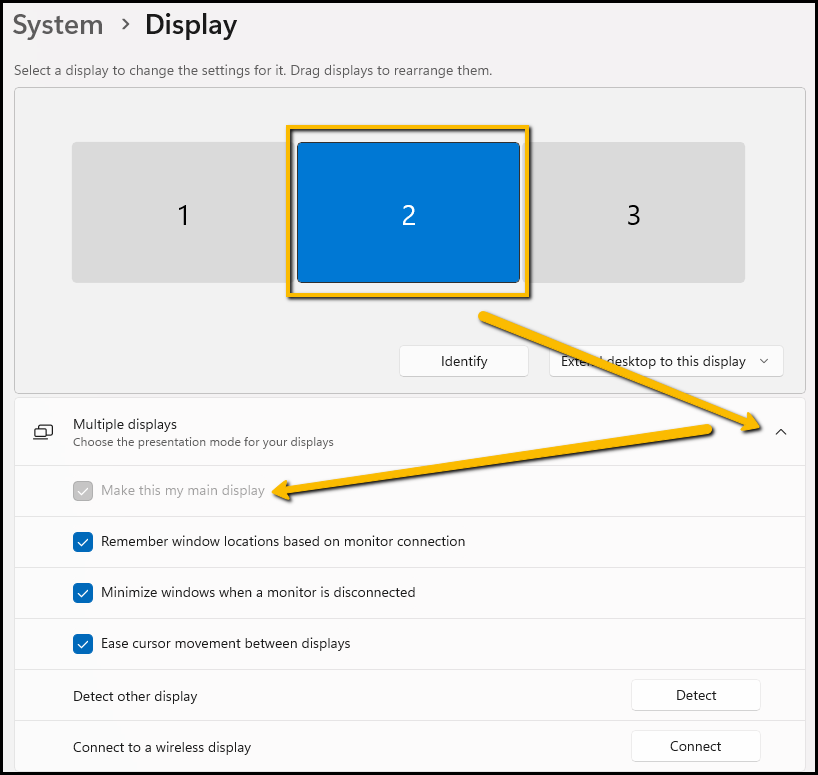This screenshot has height=775, width=818.
Task: Disable Minimize windows when monitor is disconnected
Action: coord(83,593)
